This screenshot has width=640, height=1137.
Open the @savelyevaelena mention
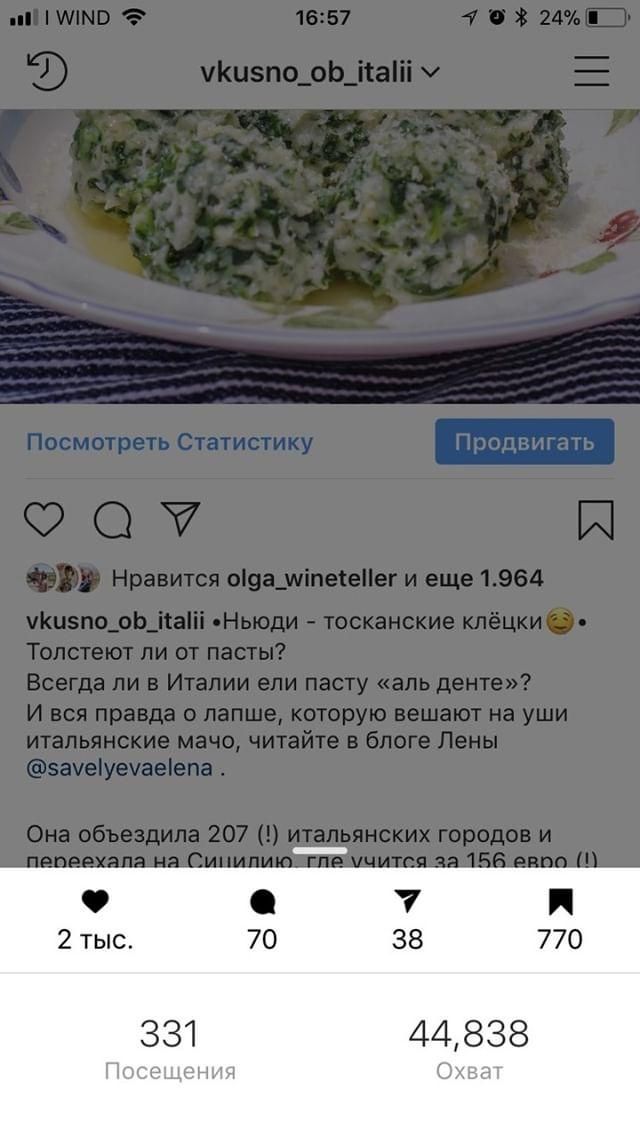(x=120, y=769)
